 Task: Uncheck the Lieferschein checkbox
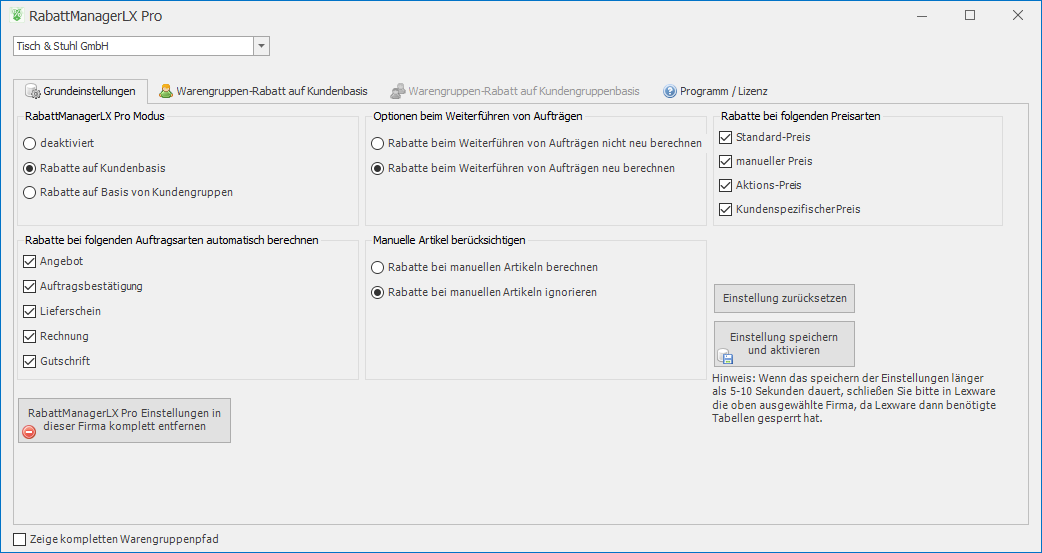29,312
